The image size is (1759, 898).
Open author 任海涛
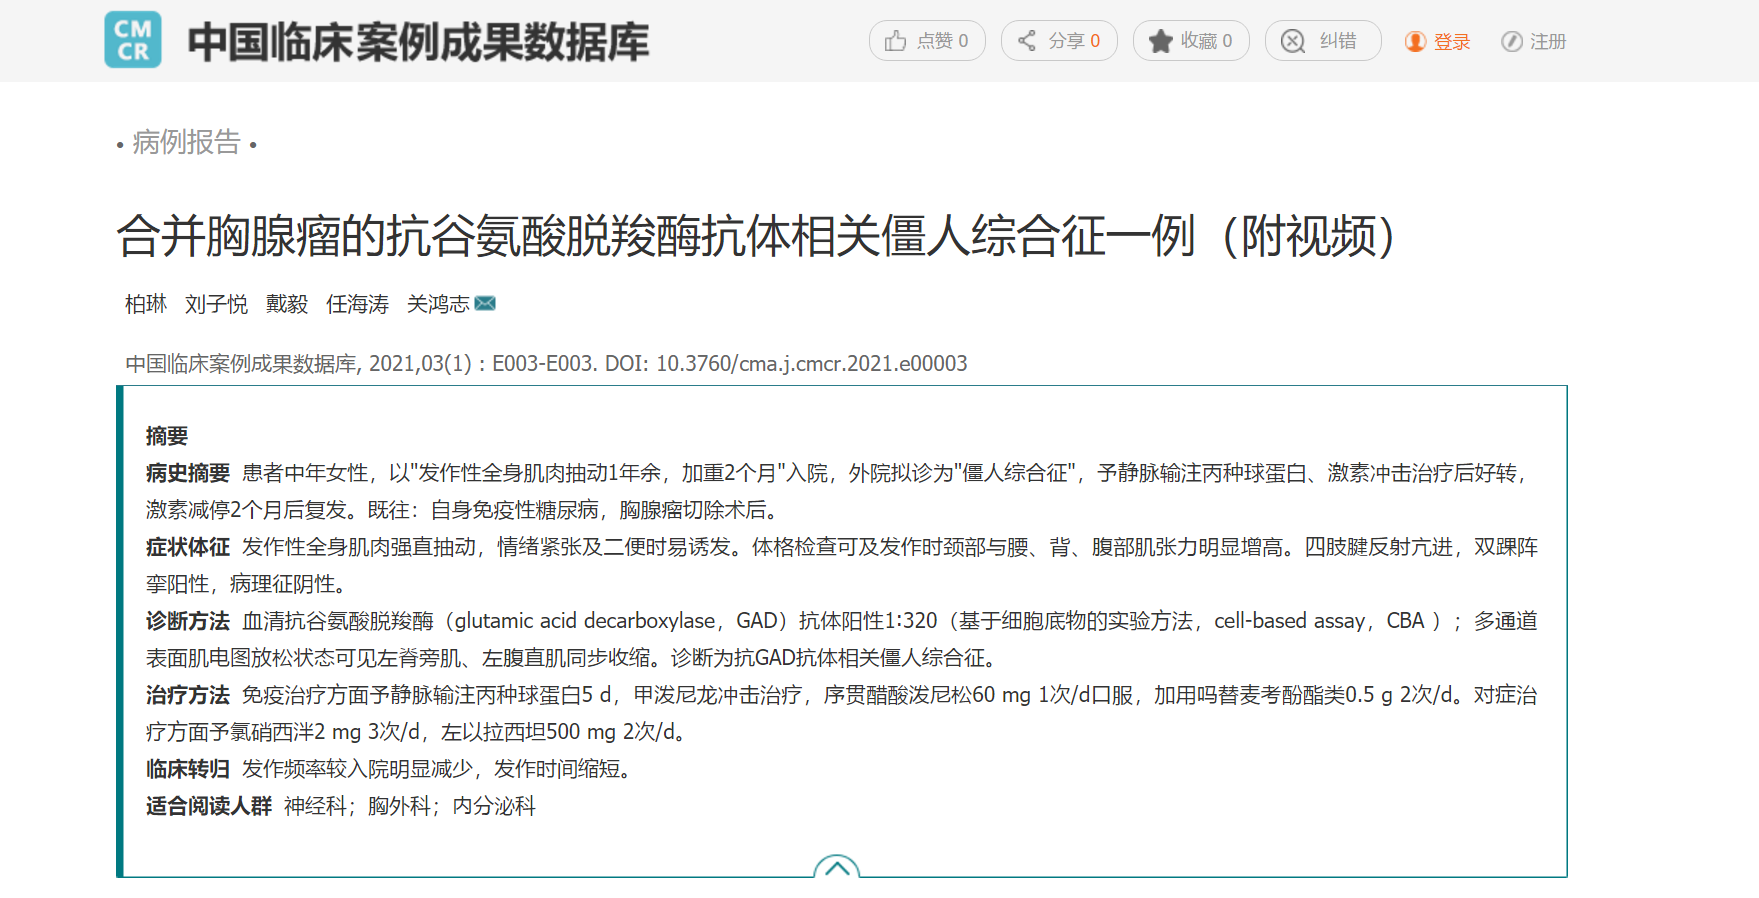pos(357,304)
